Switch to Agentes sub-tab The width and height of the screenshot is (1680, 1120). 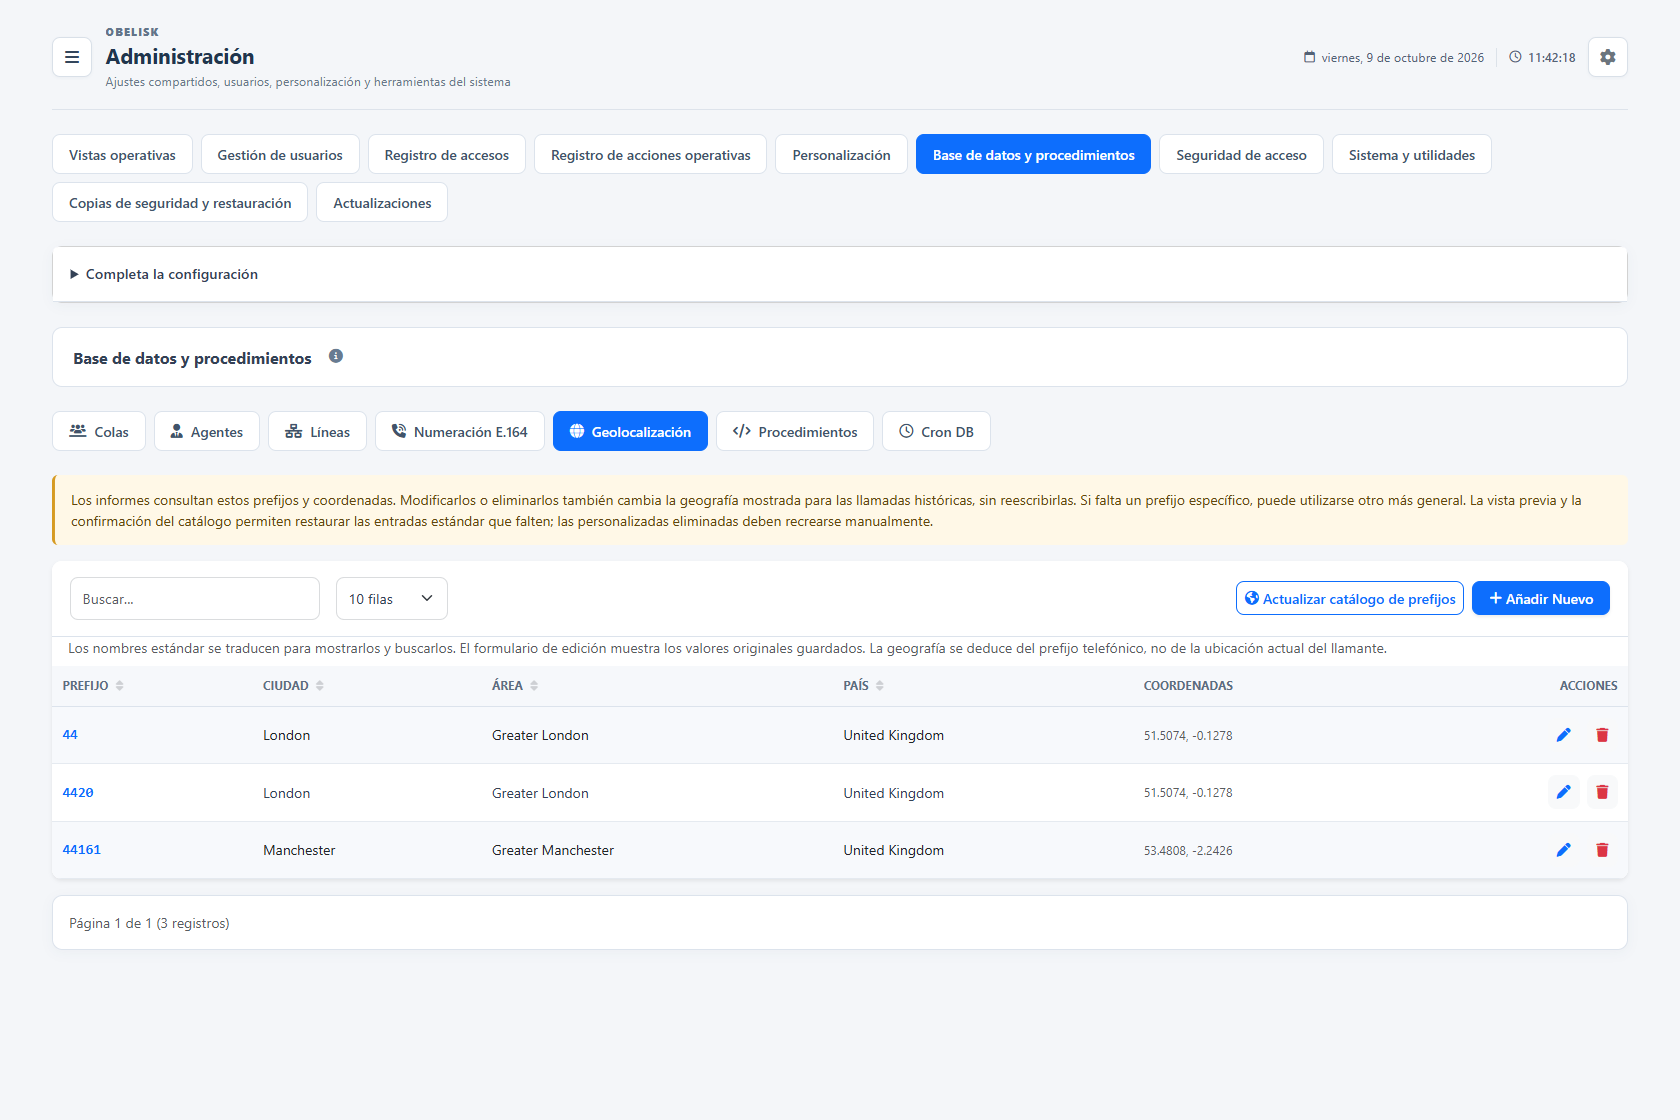pyautogui.click(x=206, y=431)
